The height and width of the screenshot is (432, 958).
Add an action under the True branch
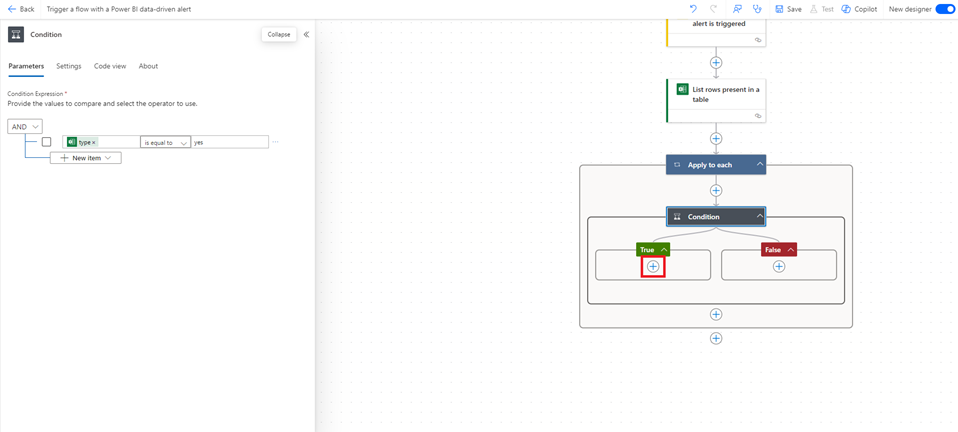(653, 266)
